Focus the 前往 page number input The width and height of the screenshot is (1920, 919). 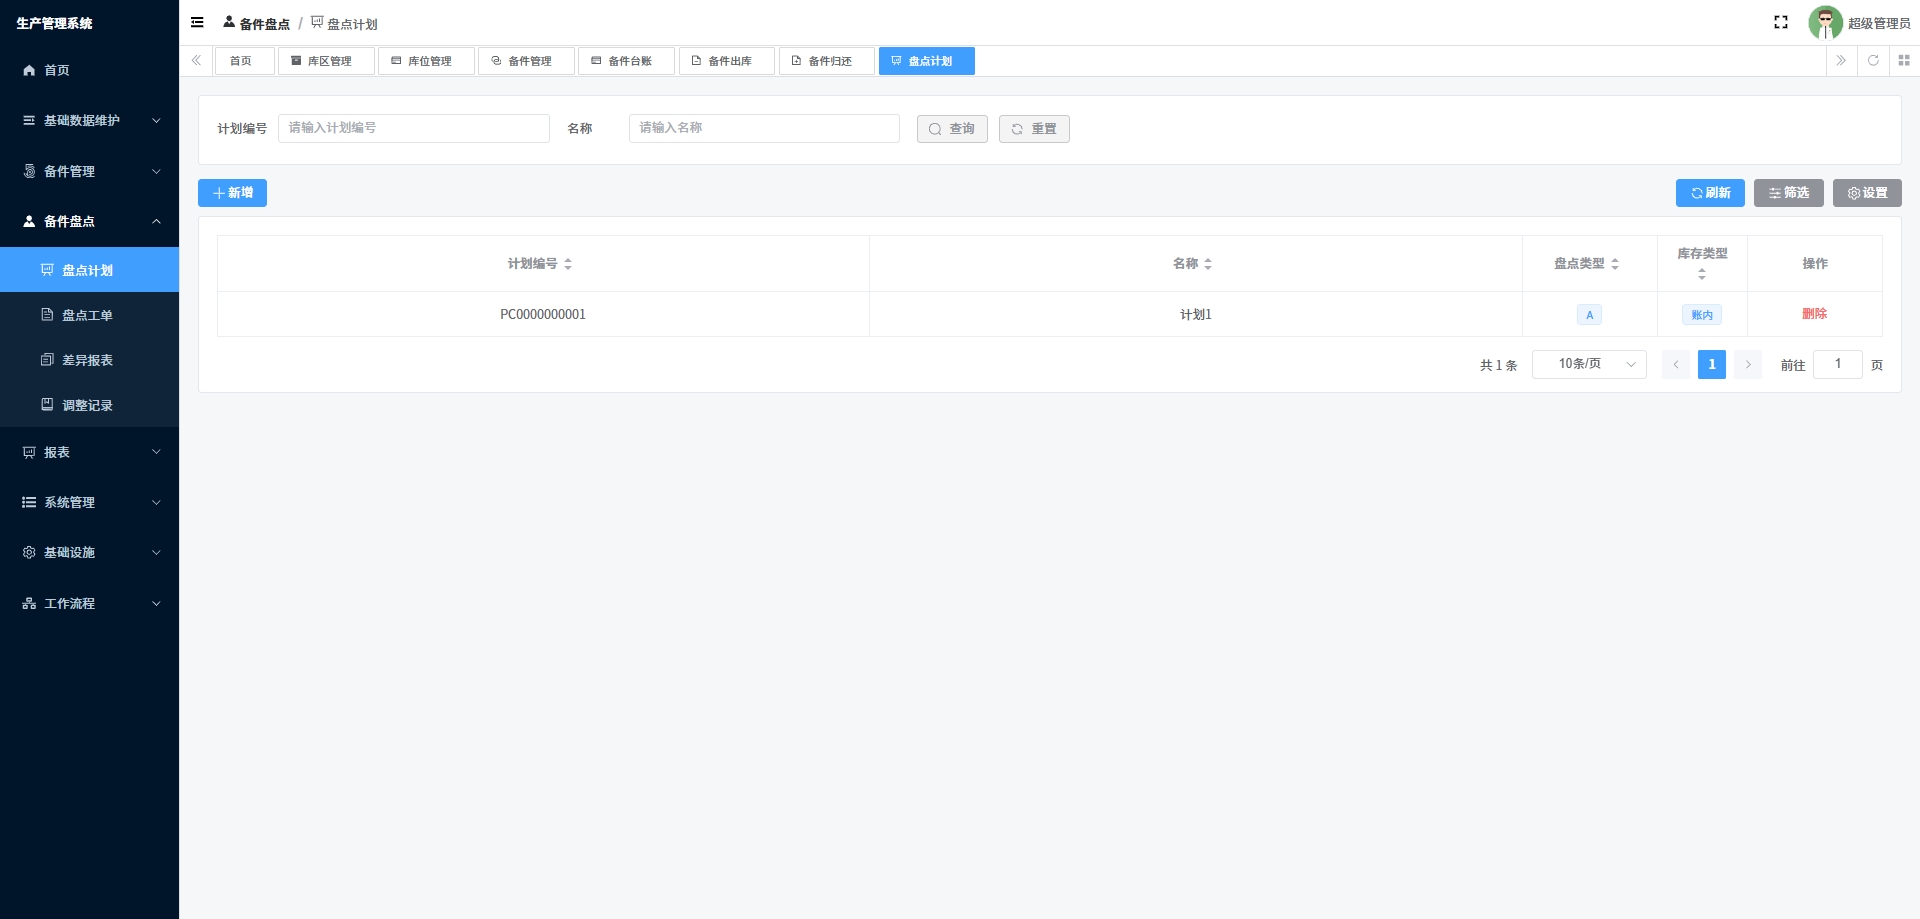pyautogui.click(x=1838, y=364)
